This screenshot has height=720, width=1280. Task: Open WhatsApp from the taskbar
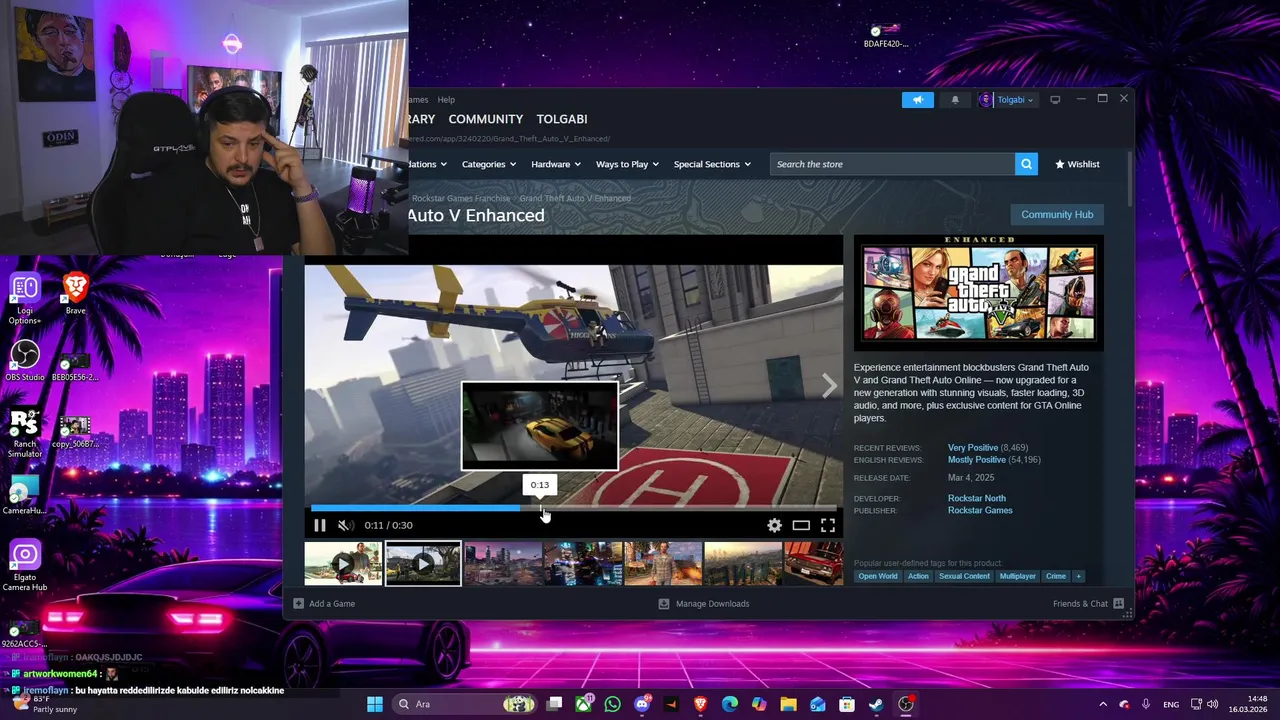tap(613, 704)
